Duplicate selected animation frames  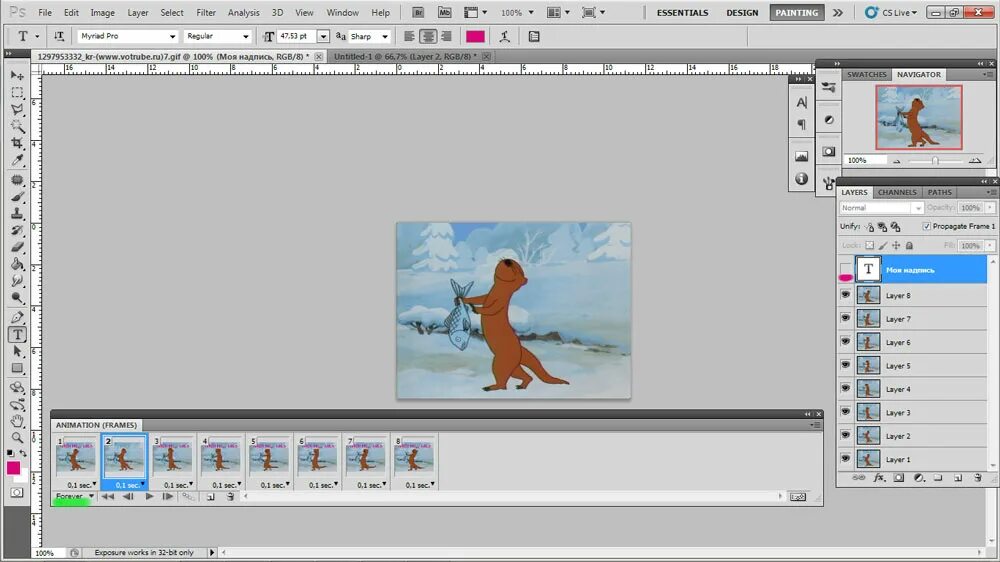click(x=210, y=496)
